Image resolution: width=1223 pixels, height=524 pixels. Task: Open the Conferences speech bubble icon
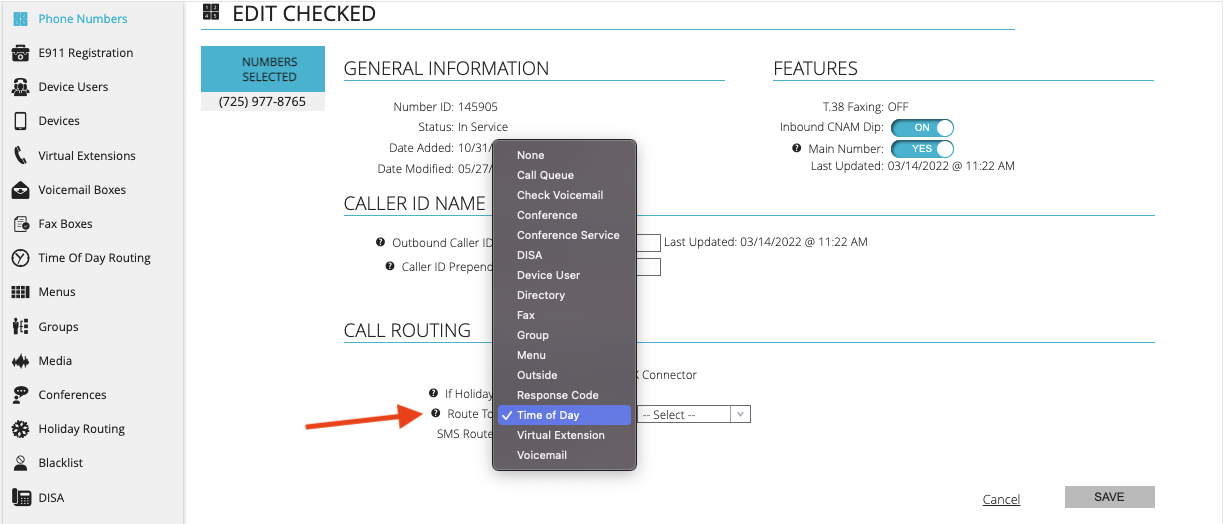point(20,395)
